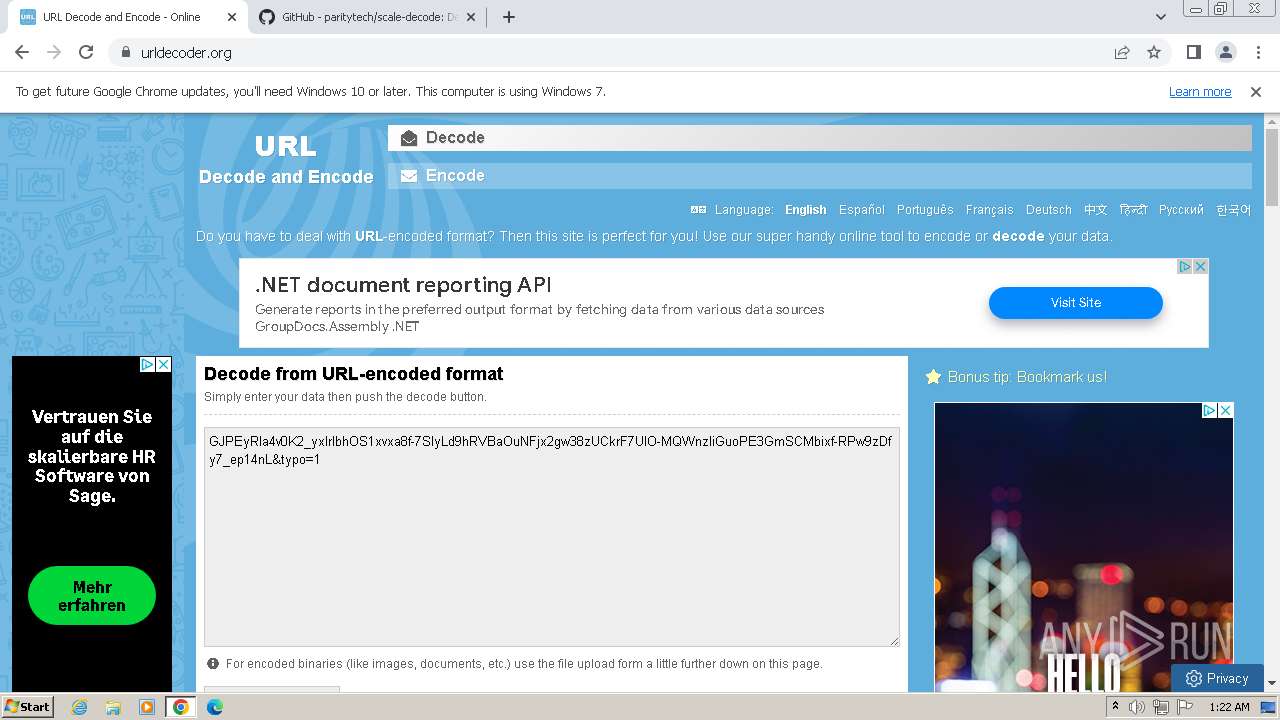The image size is (1280, 720).
Task: Switch language to Chinese 中文
Action: tap(1096, 210)
